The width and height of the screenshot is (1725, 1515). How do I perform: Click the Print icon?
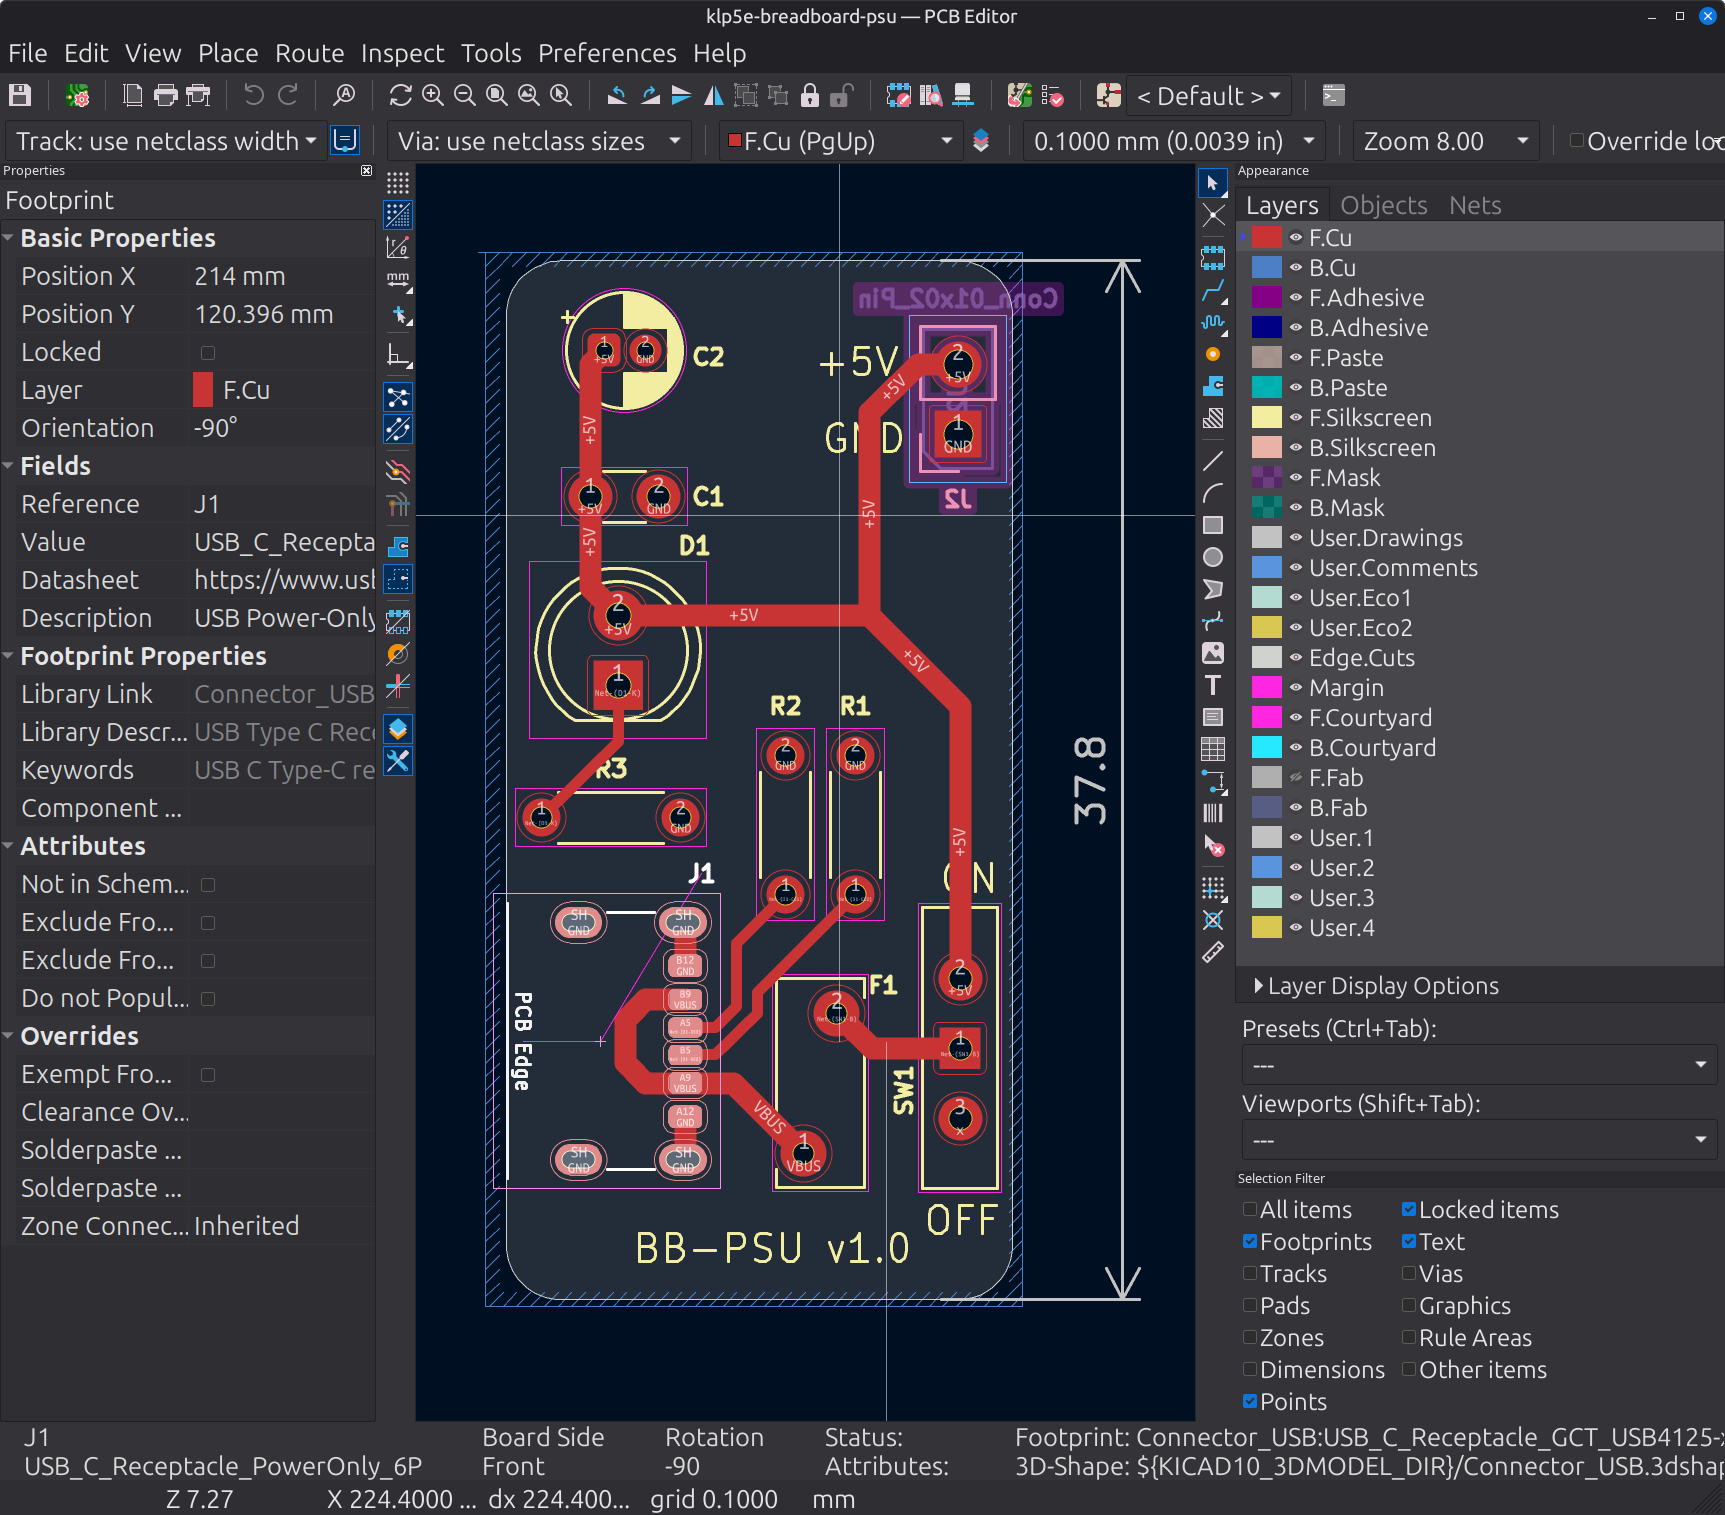click(x=165, y=96)
